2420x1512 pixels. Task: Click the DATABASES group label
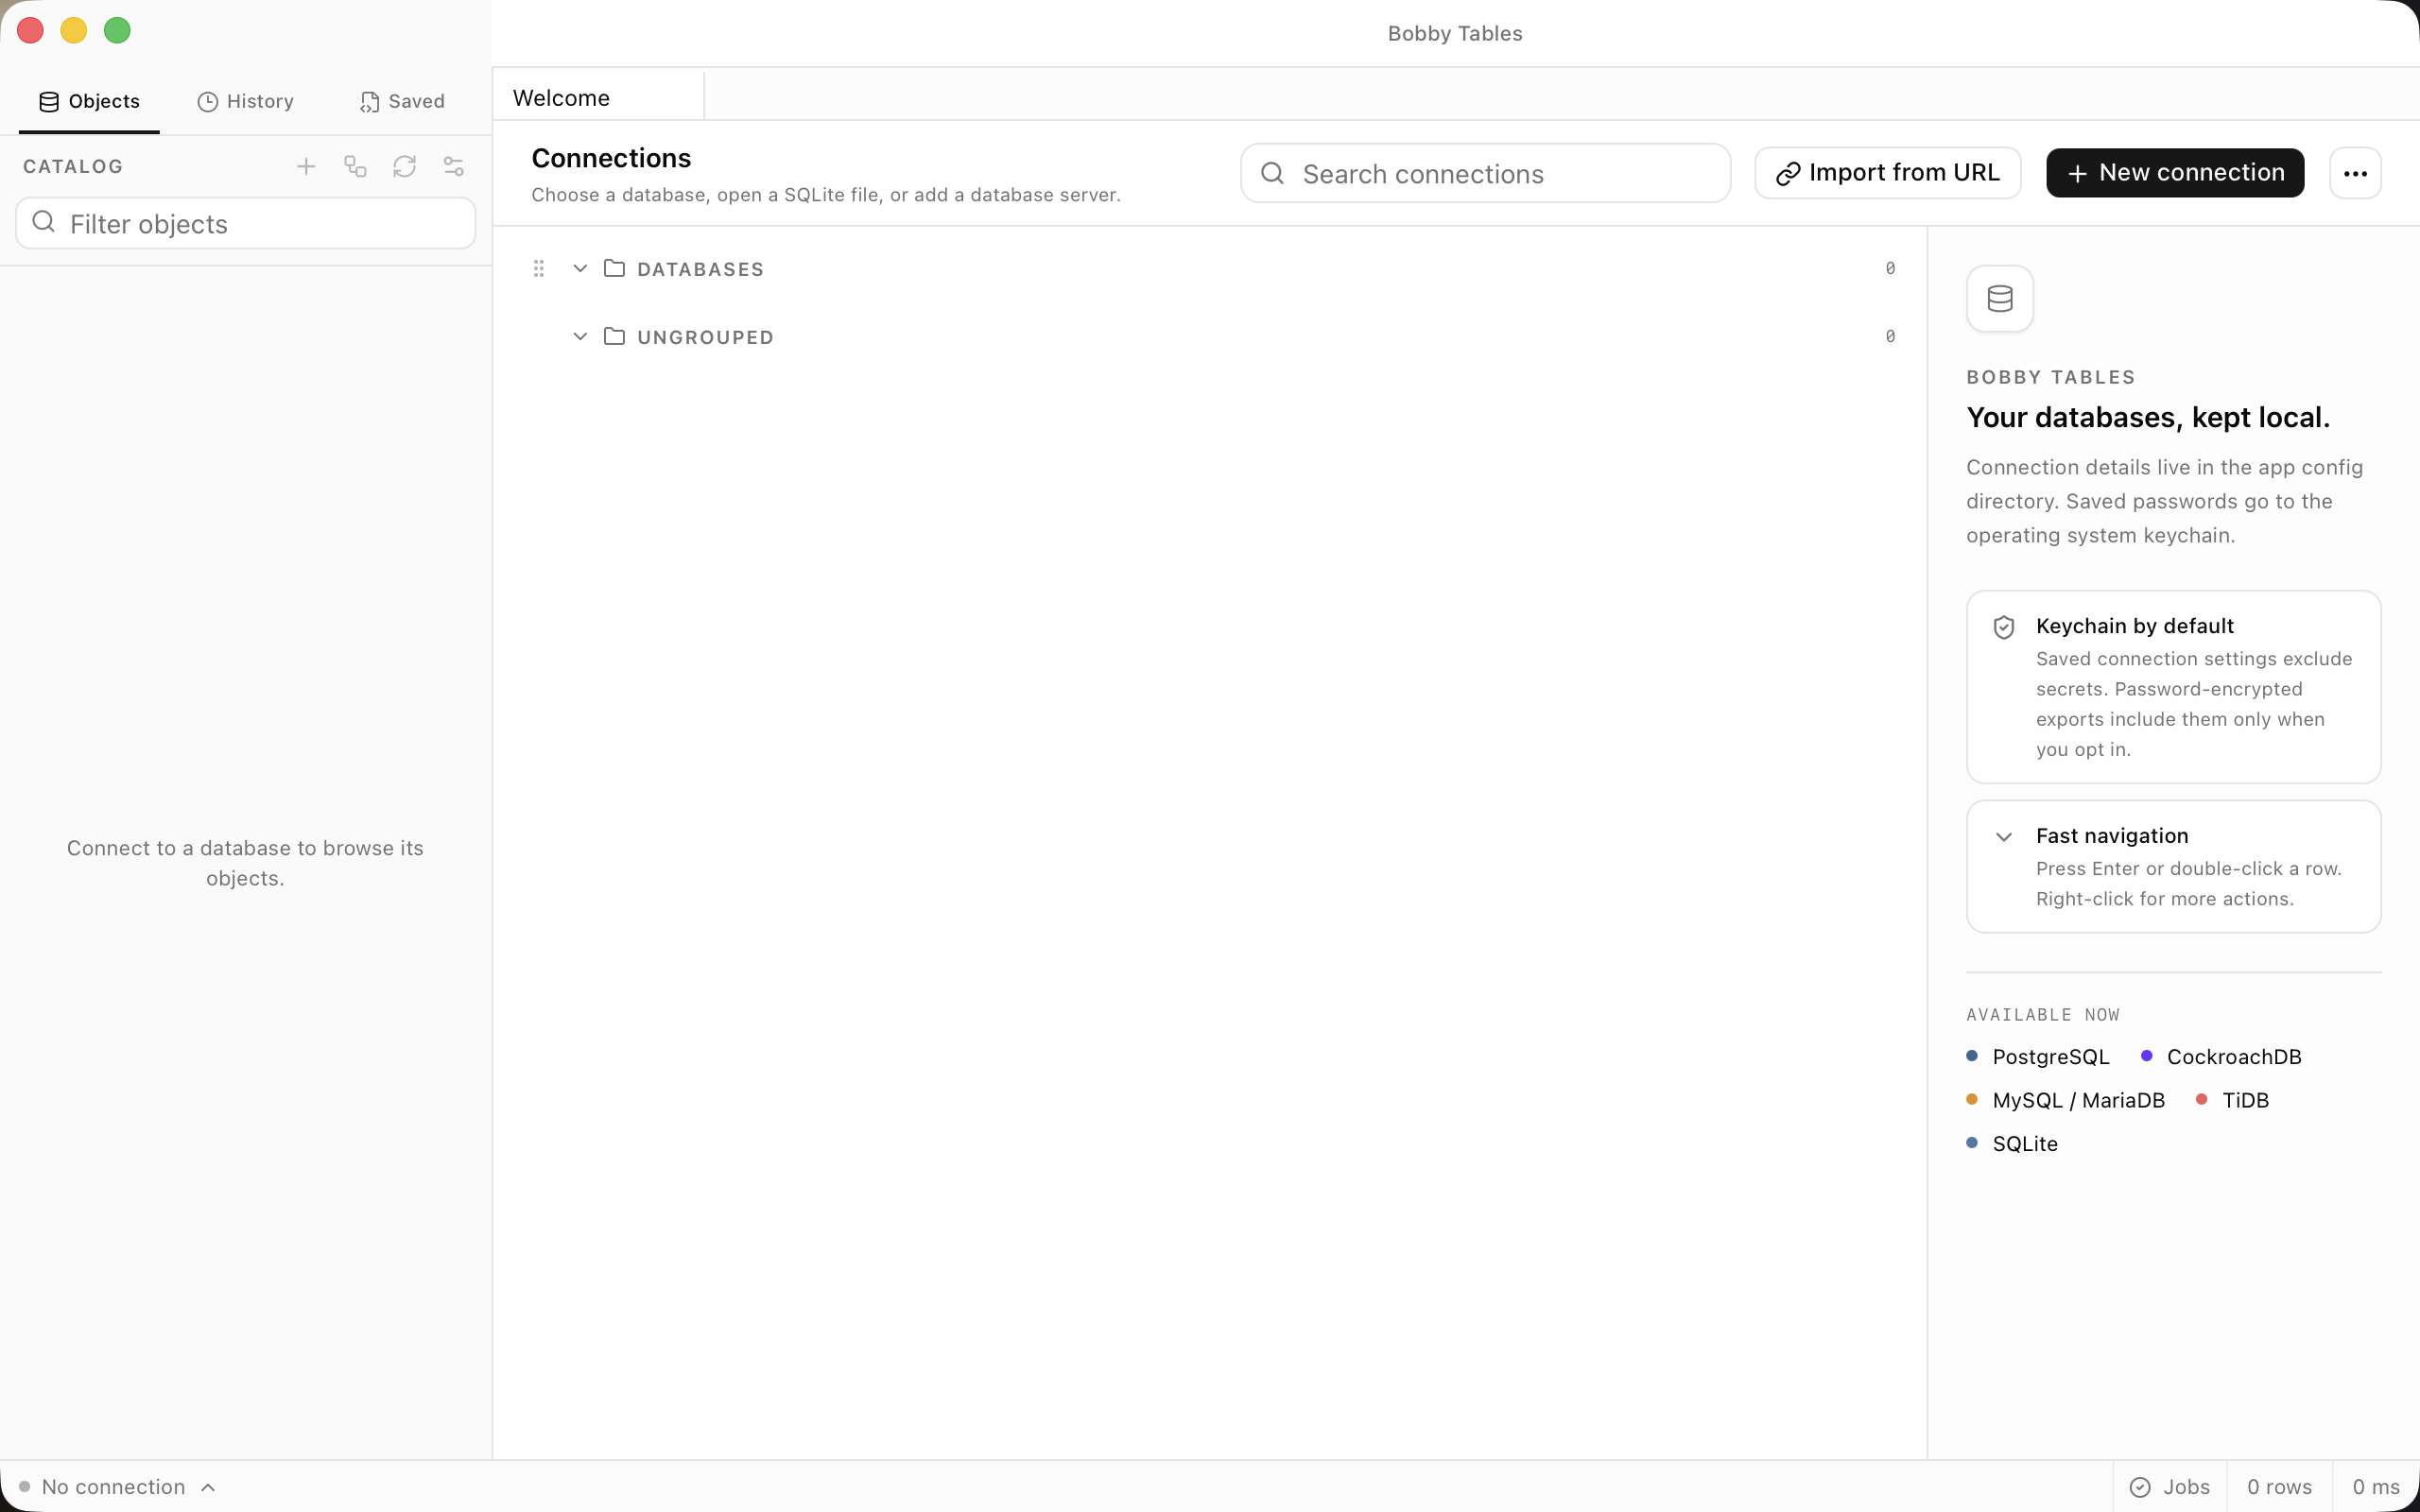coord(700,269)
